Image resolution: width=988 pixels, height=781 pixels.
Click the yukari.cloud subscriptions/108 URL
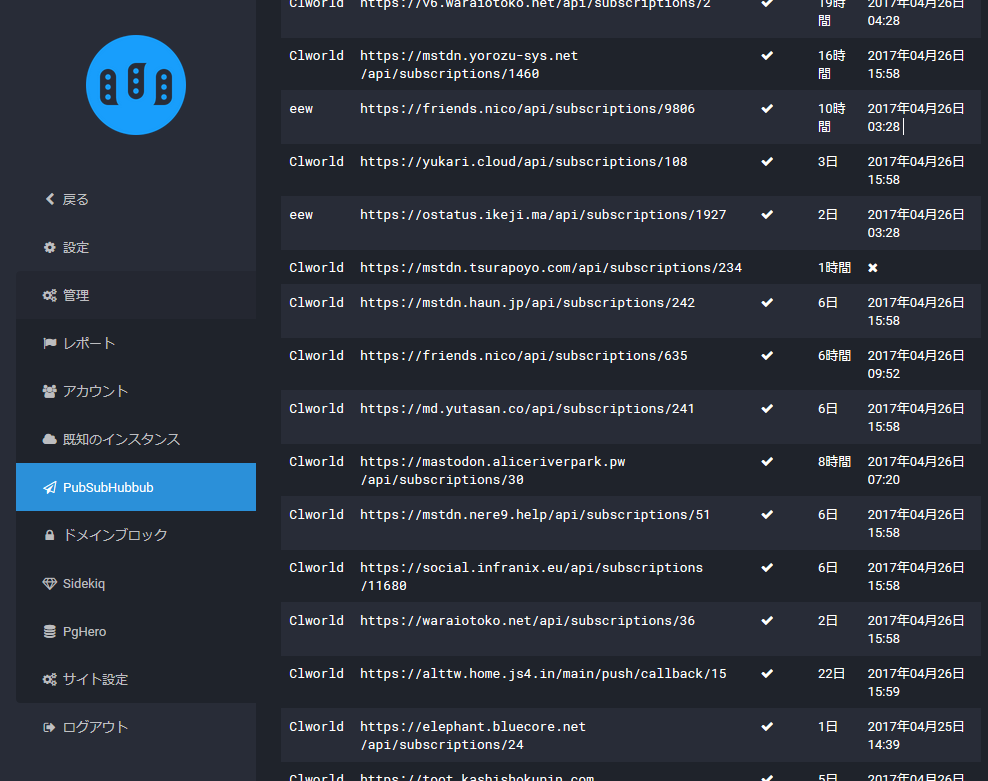click(x=523, y=162)
